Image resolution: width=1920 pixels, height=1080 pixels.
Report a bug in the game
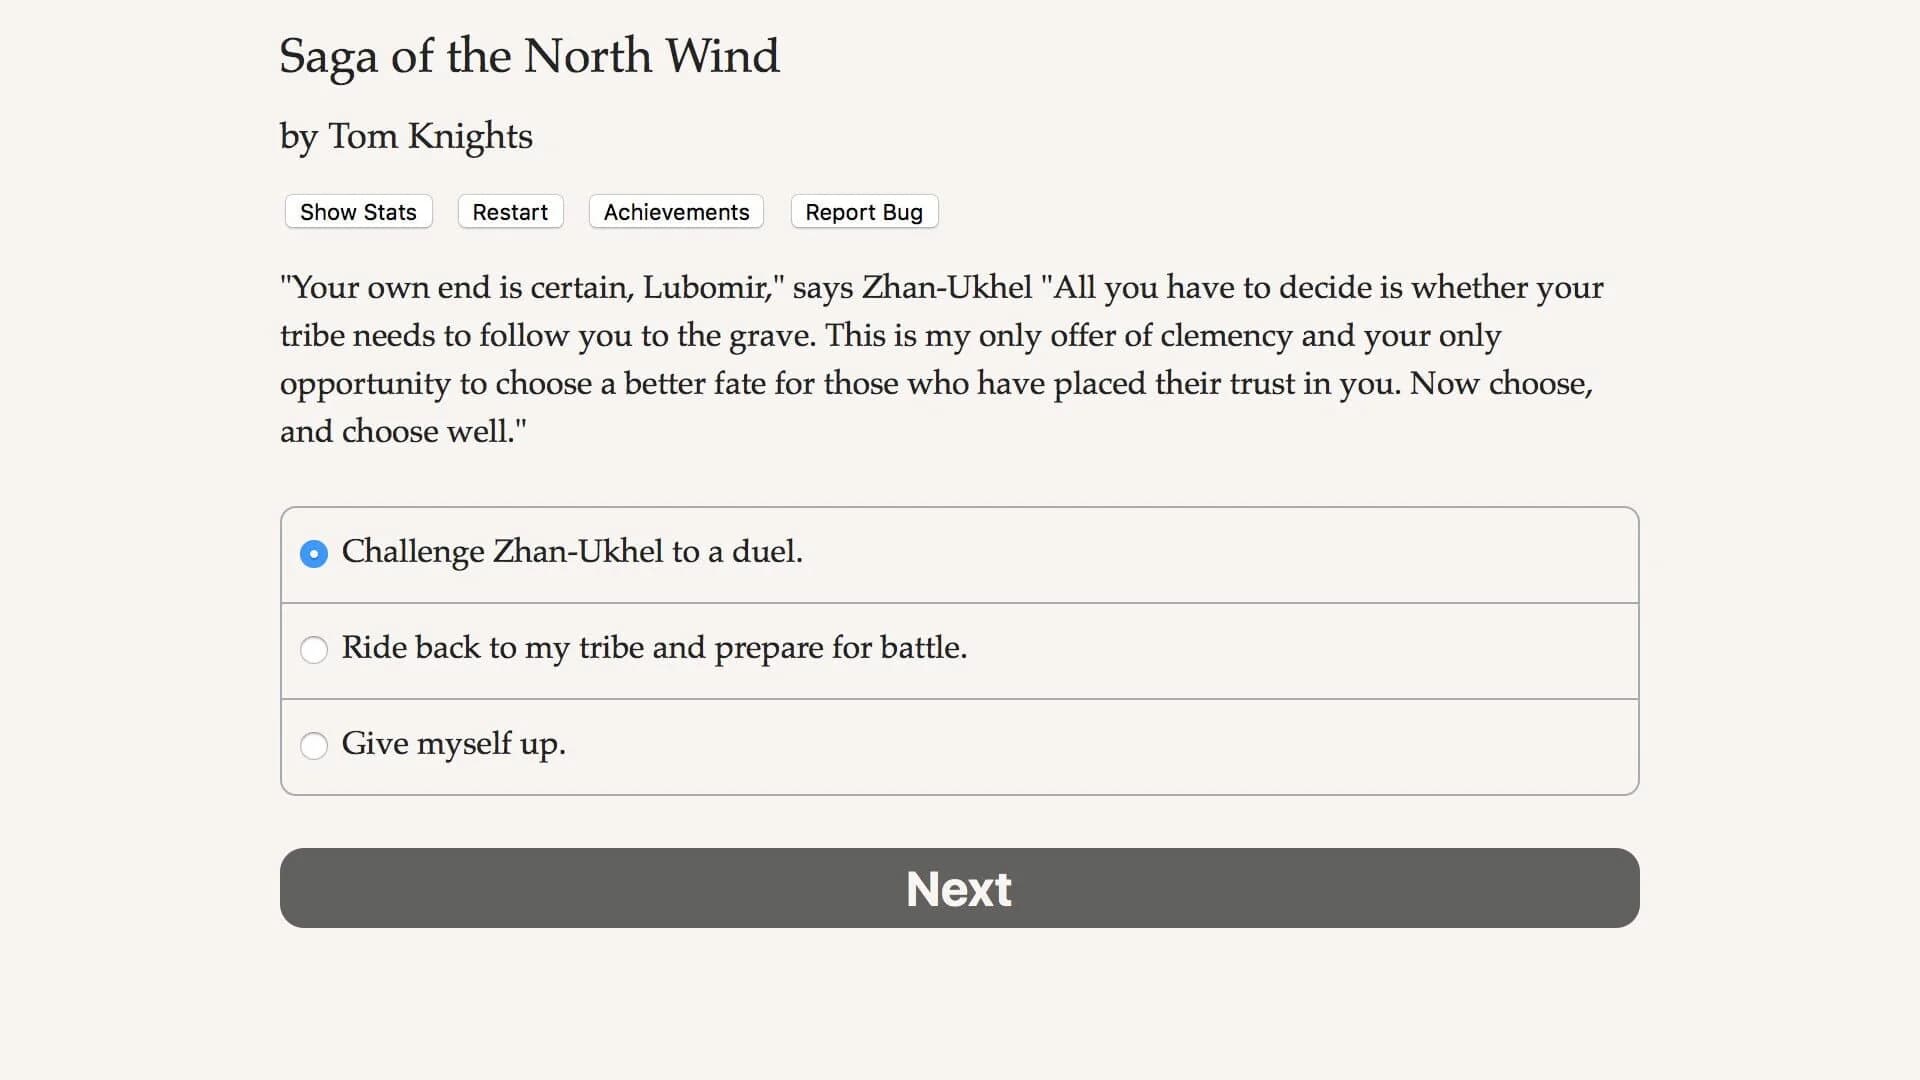tap(864, 211)
